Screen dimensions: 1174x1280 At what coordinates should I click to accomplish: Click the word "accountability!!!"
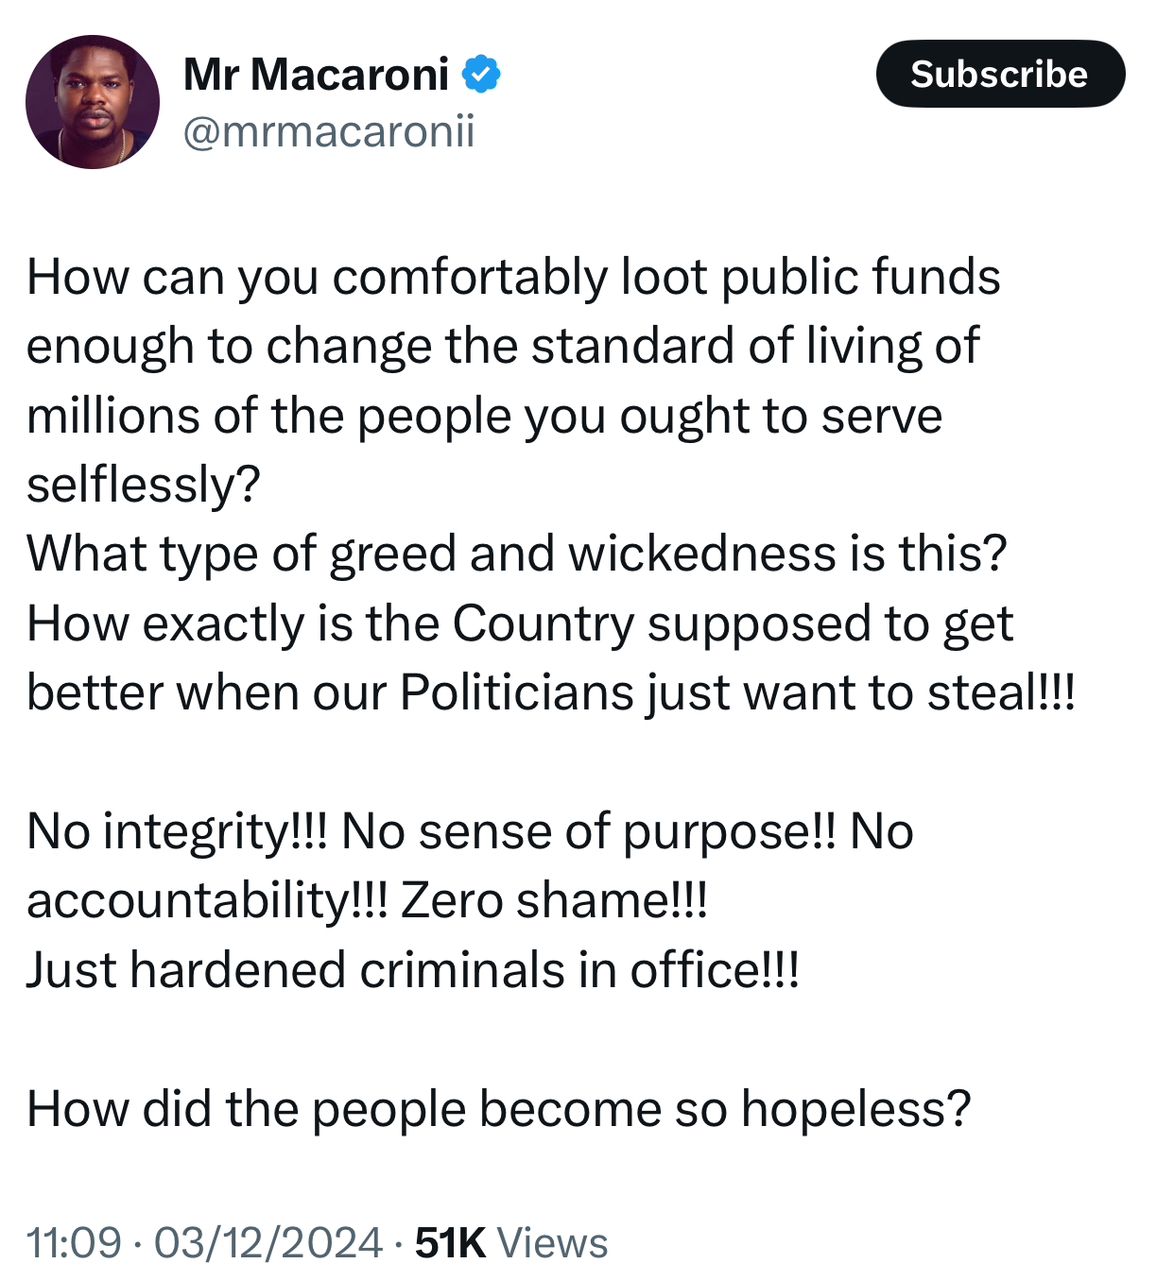pyautogui.click(x=205, y=900)
